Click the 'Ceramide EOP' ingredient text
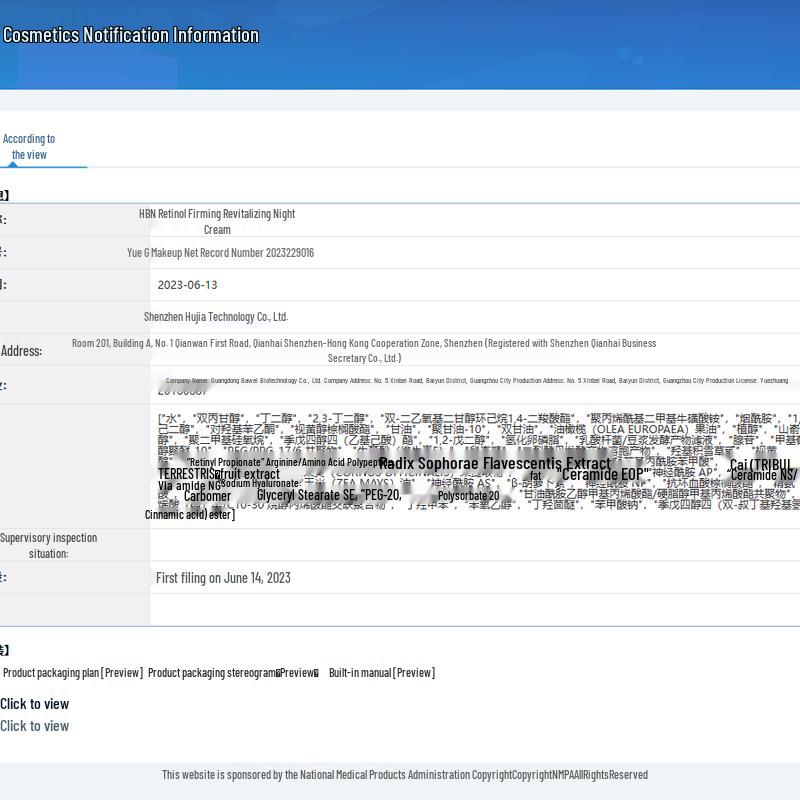The image size is (800, 800). (x=605, y=474)
